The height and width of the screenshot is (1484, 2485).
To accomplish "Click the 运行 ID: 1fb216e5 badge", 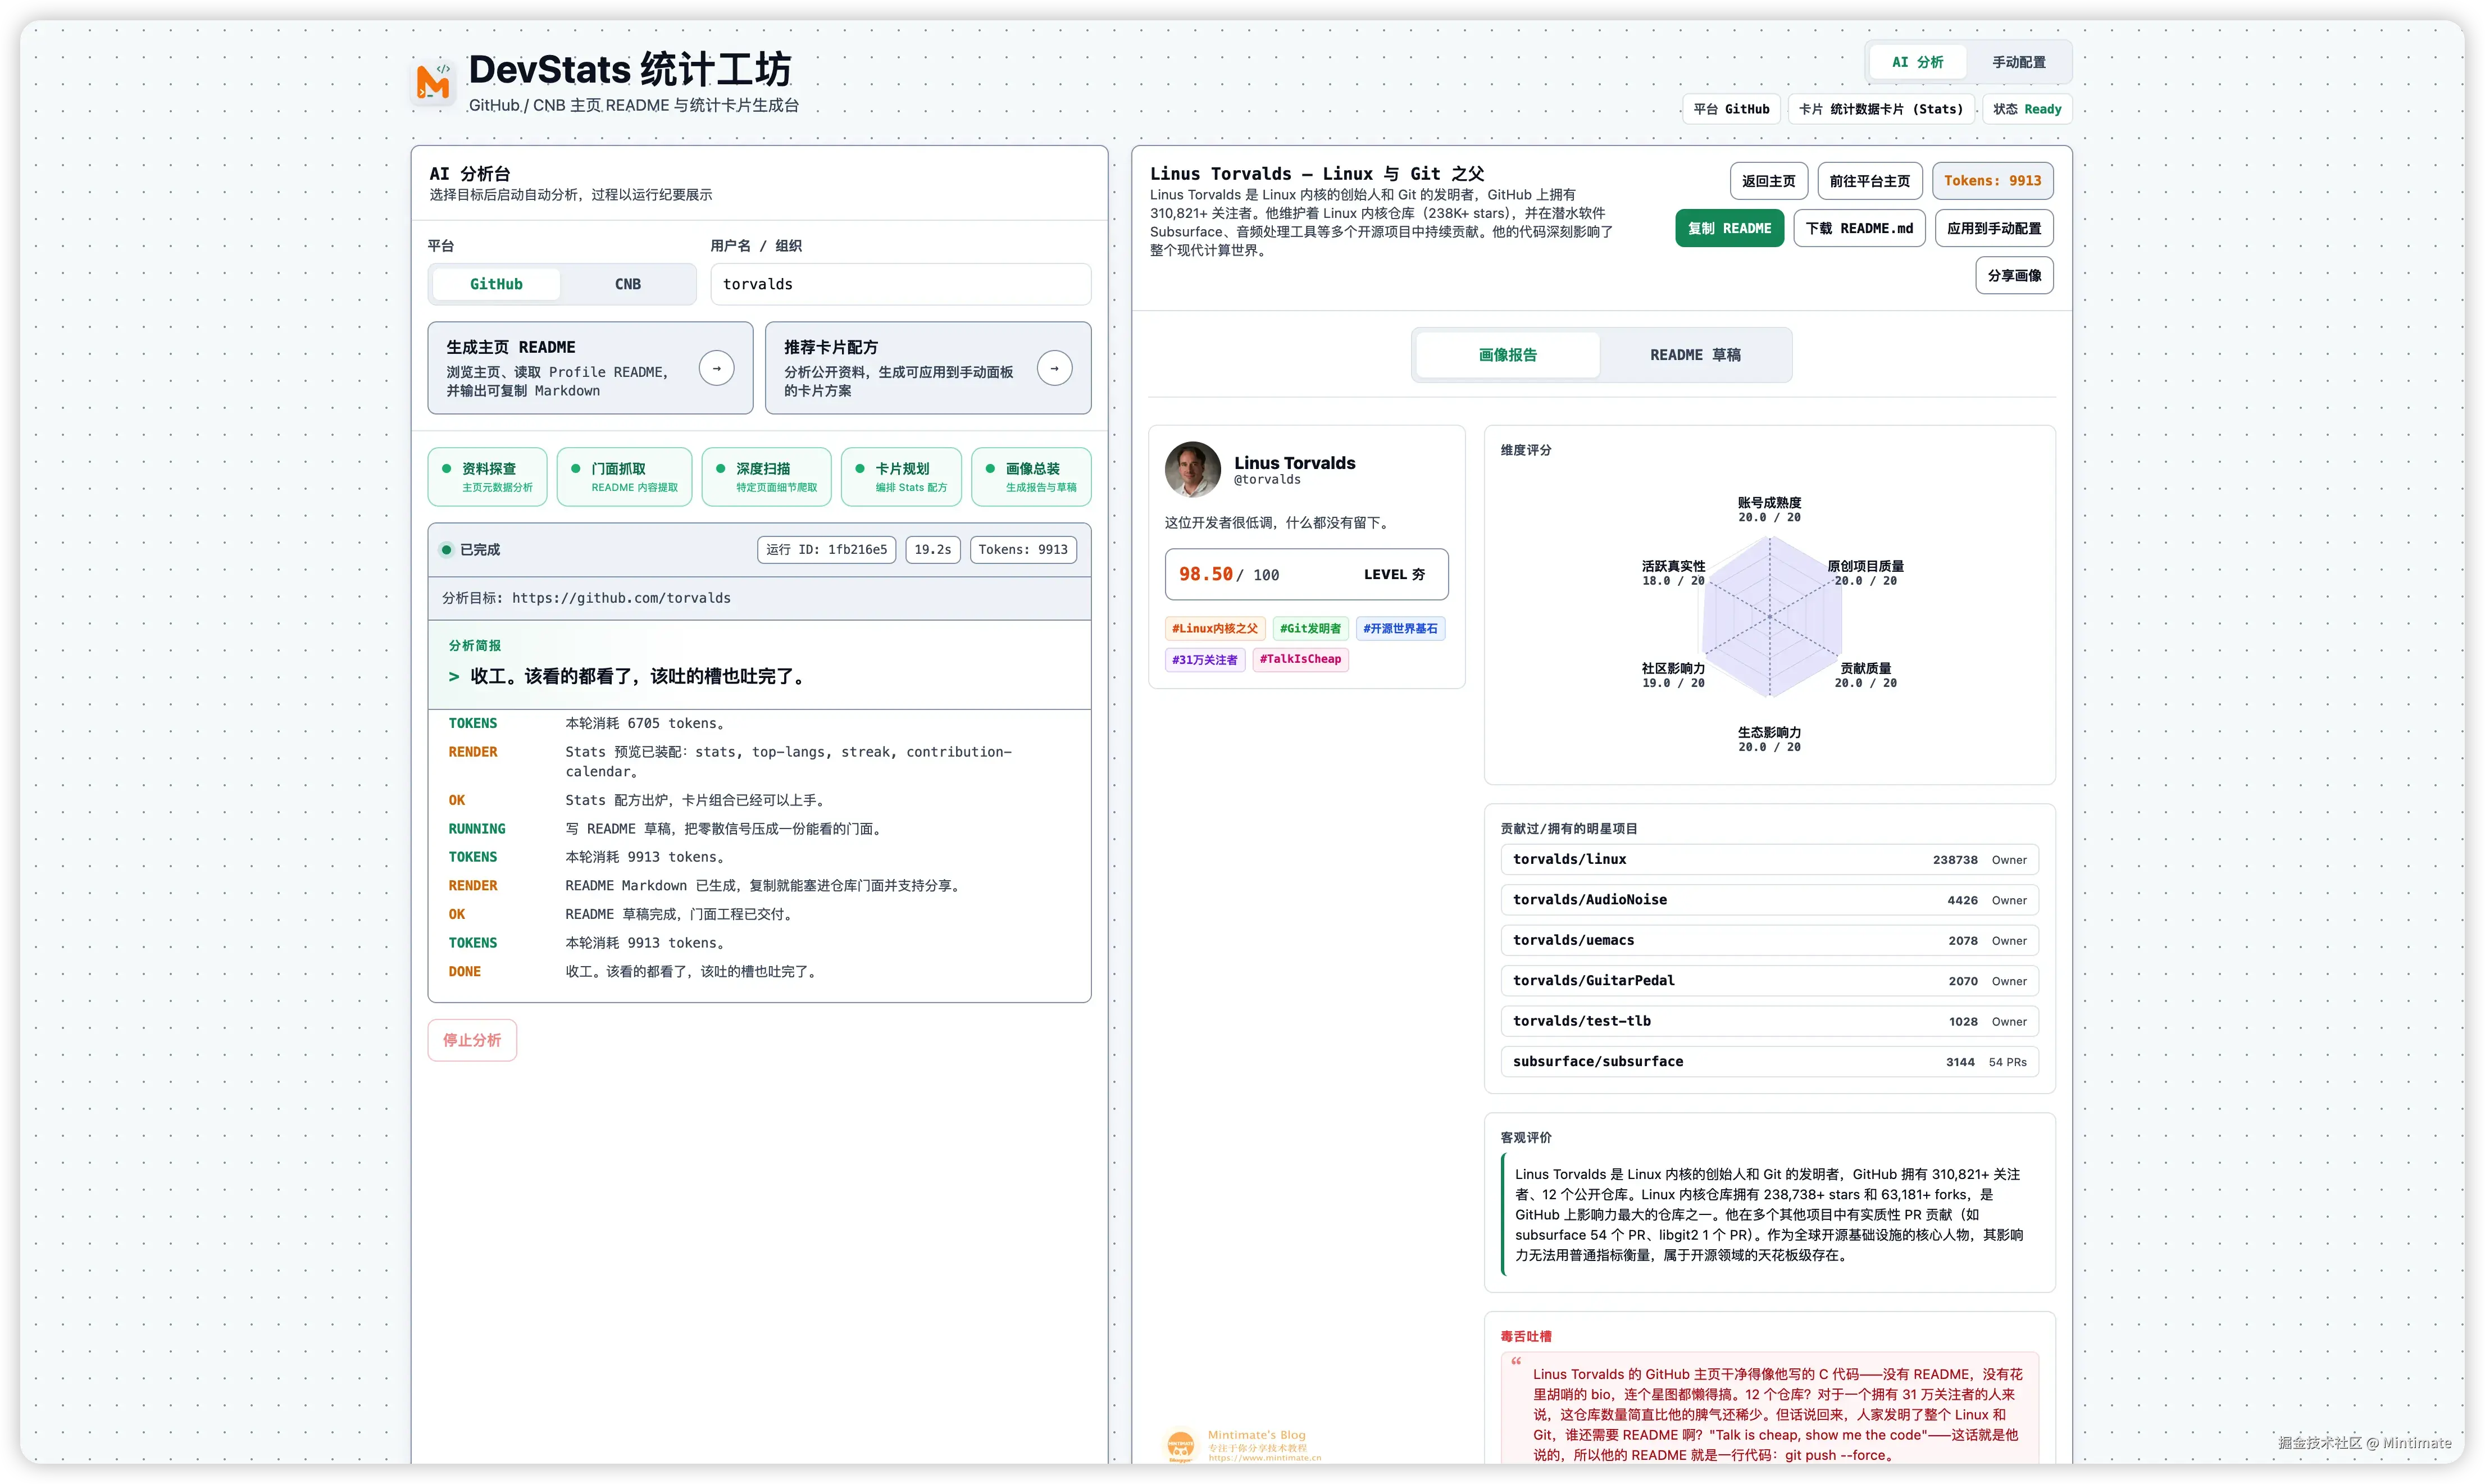I will click(x=826, y=549).
